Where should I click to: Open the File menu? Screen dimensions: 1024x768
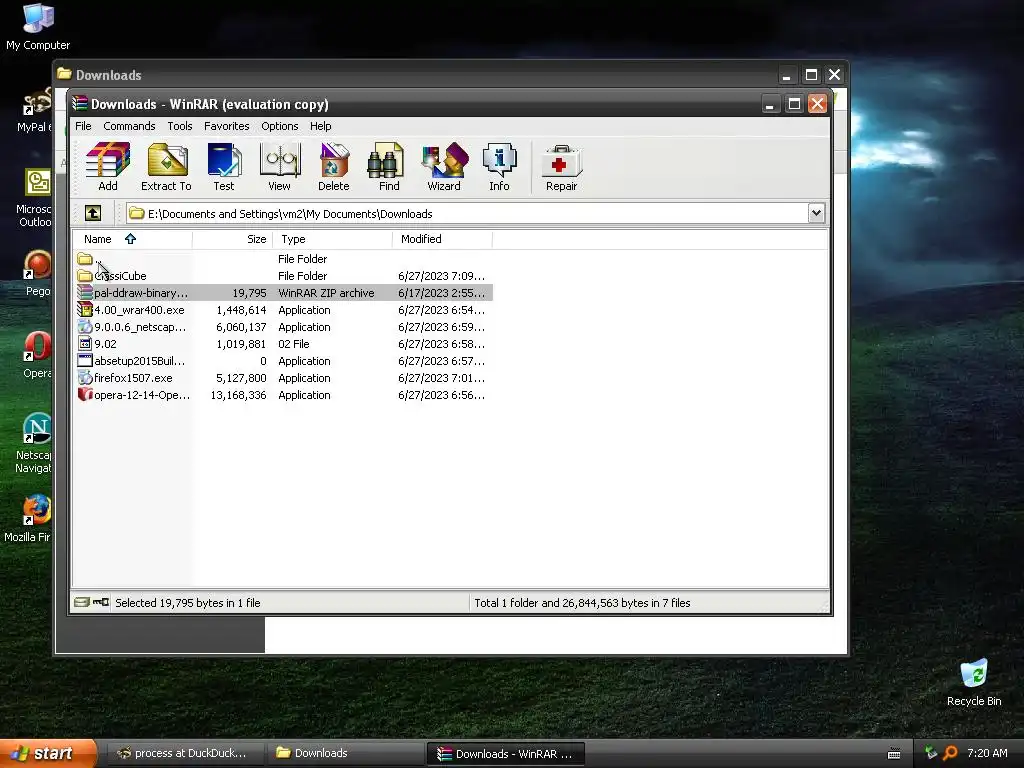tap(83, 126)
